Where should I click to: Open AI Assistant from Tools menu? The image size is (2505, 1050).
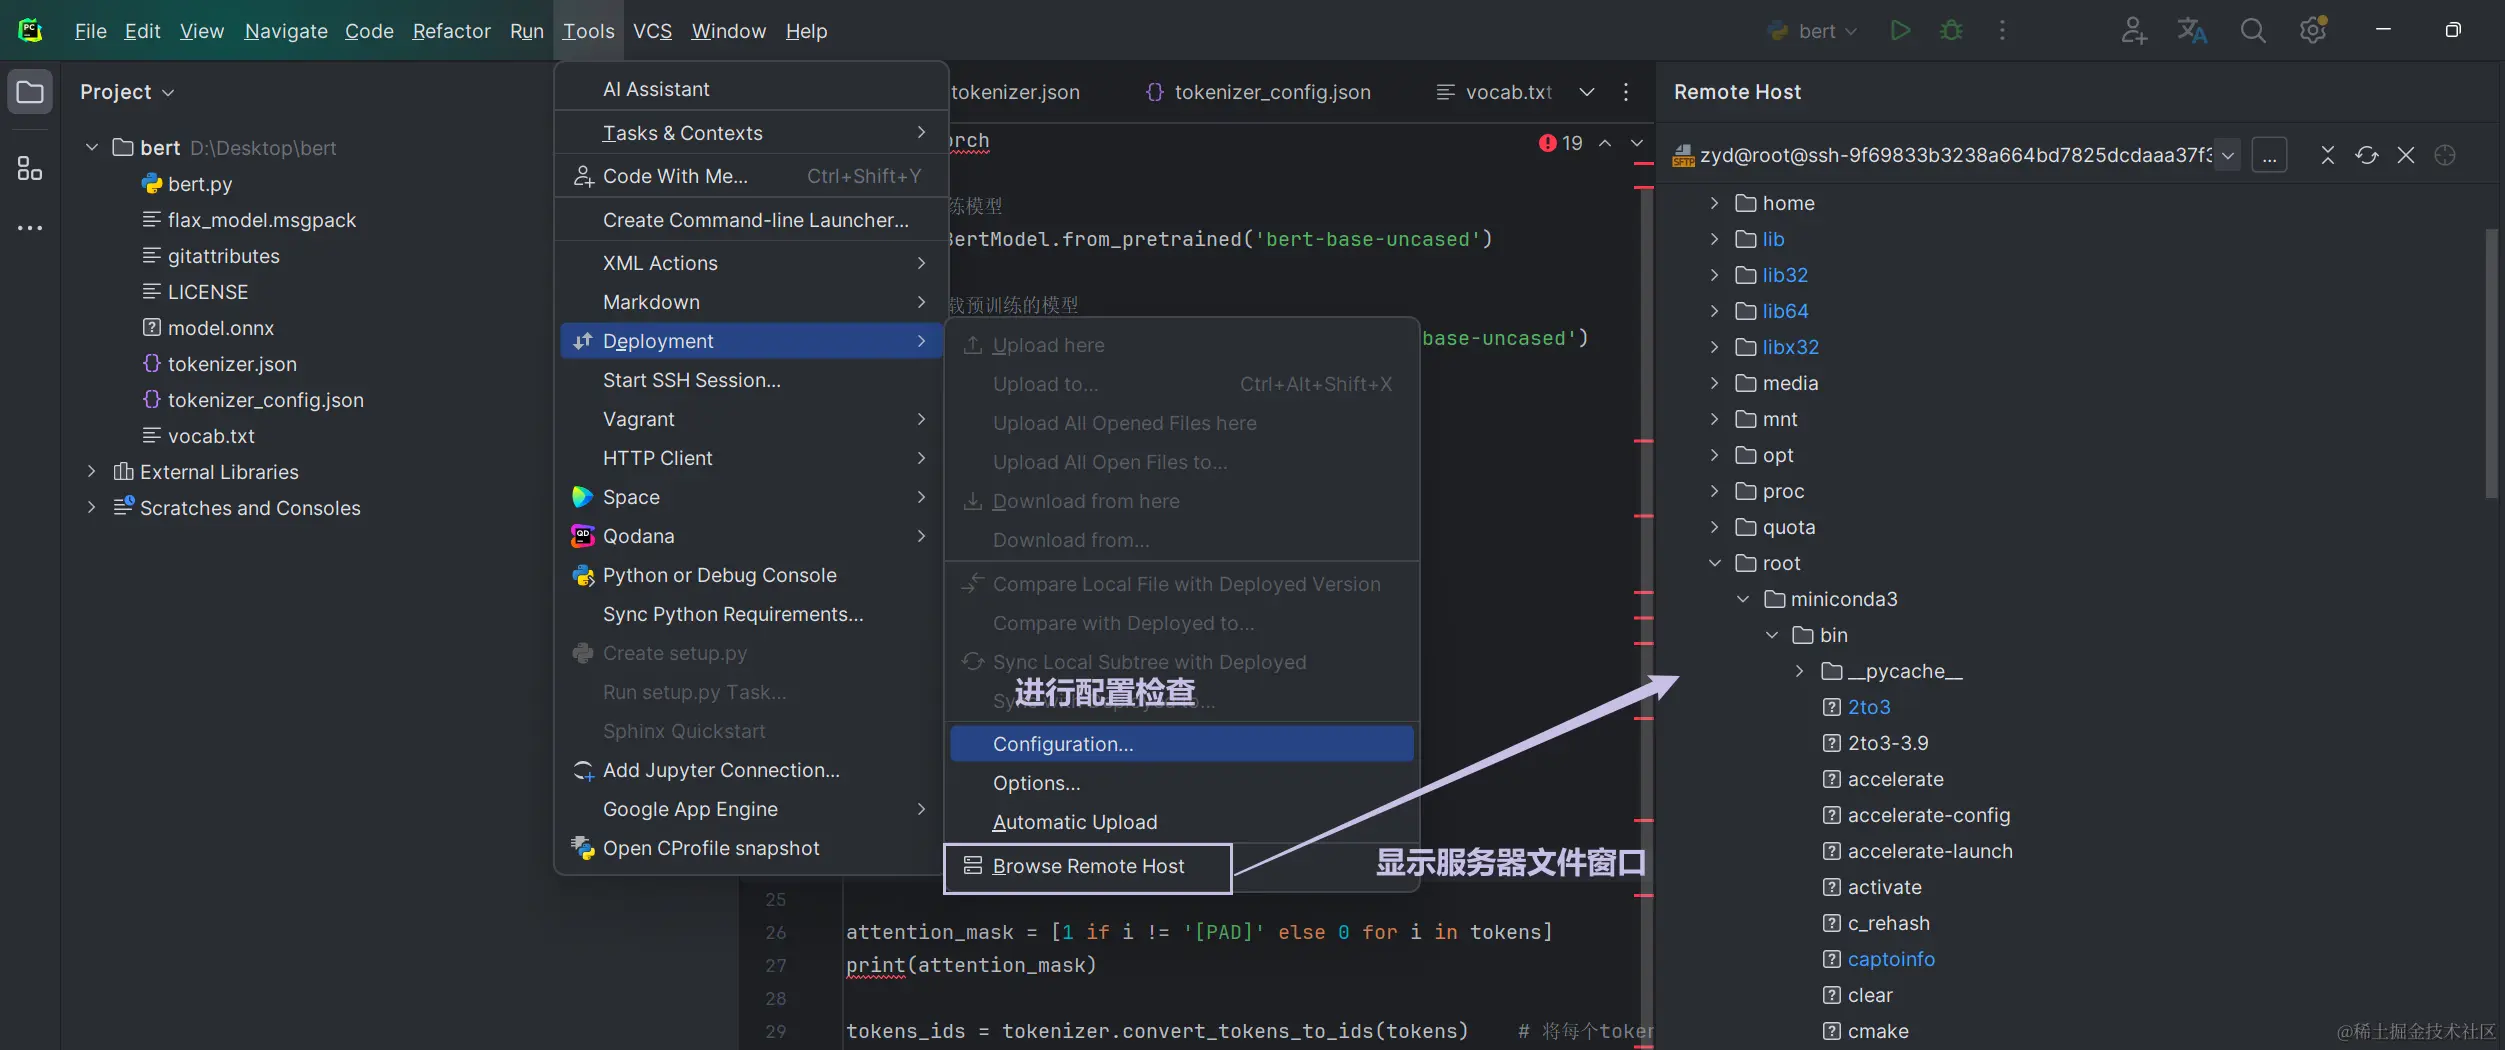[751, 89]
